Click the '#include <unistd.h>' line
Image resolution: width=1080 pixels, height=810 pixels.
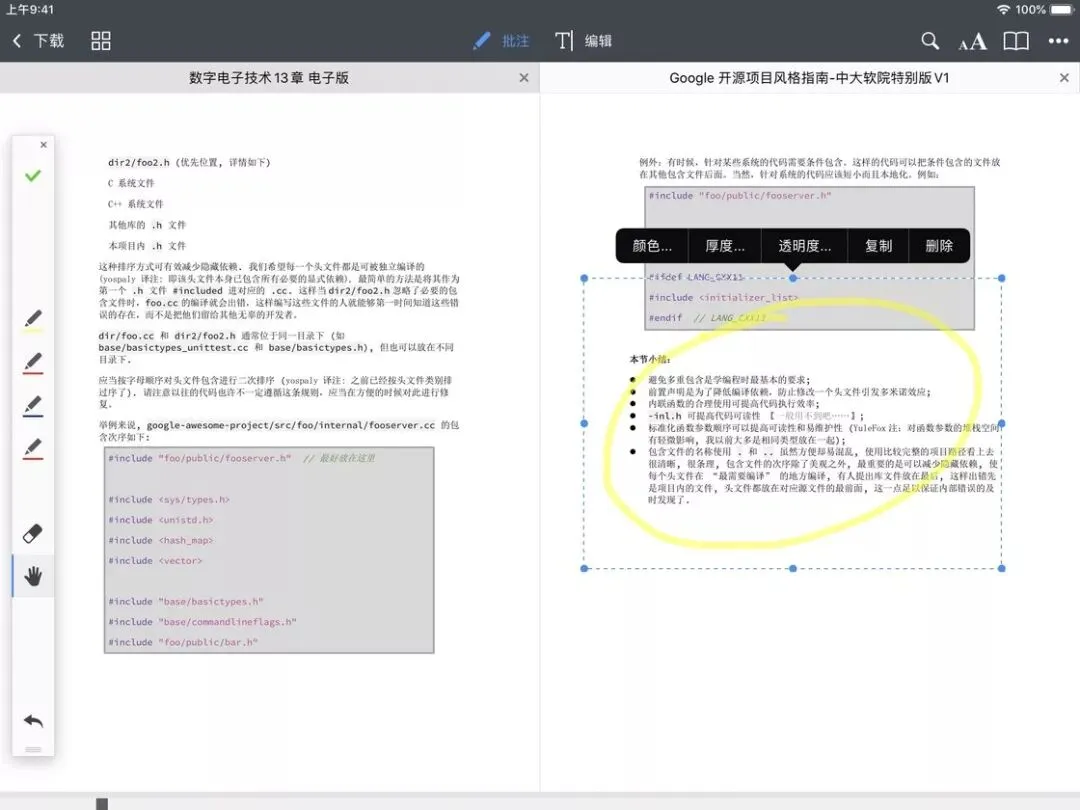coord(160,520)
